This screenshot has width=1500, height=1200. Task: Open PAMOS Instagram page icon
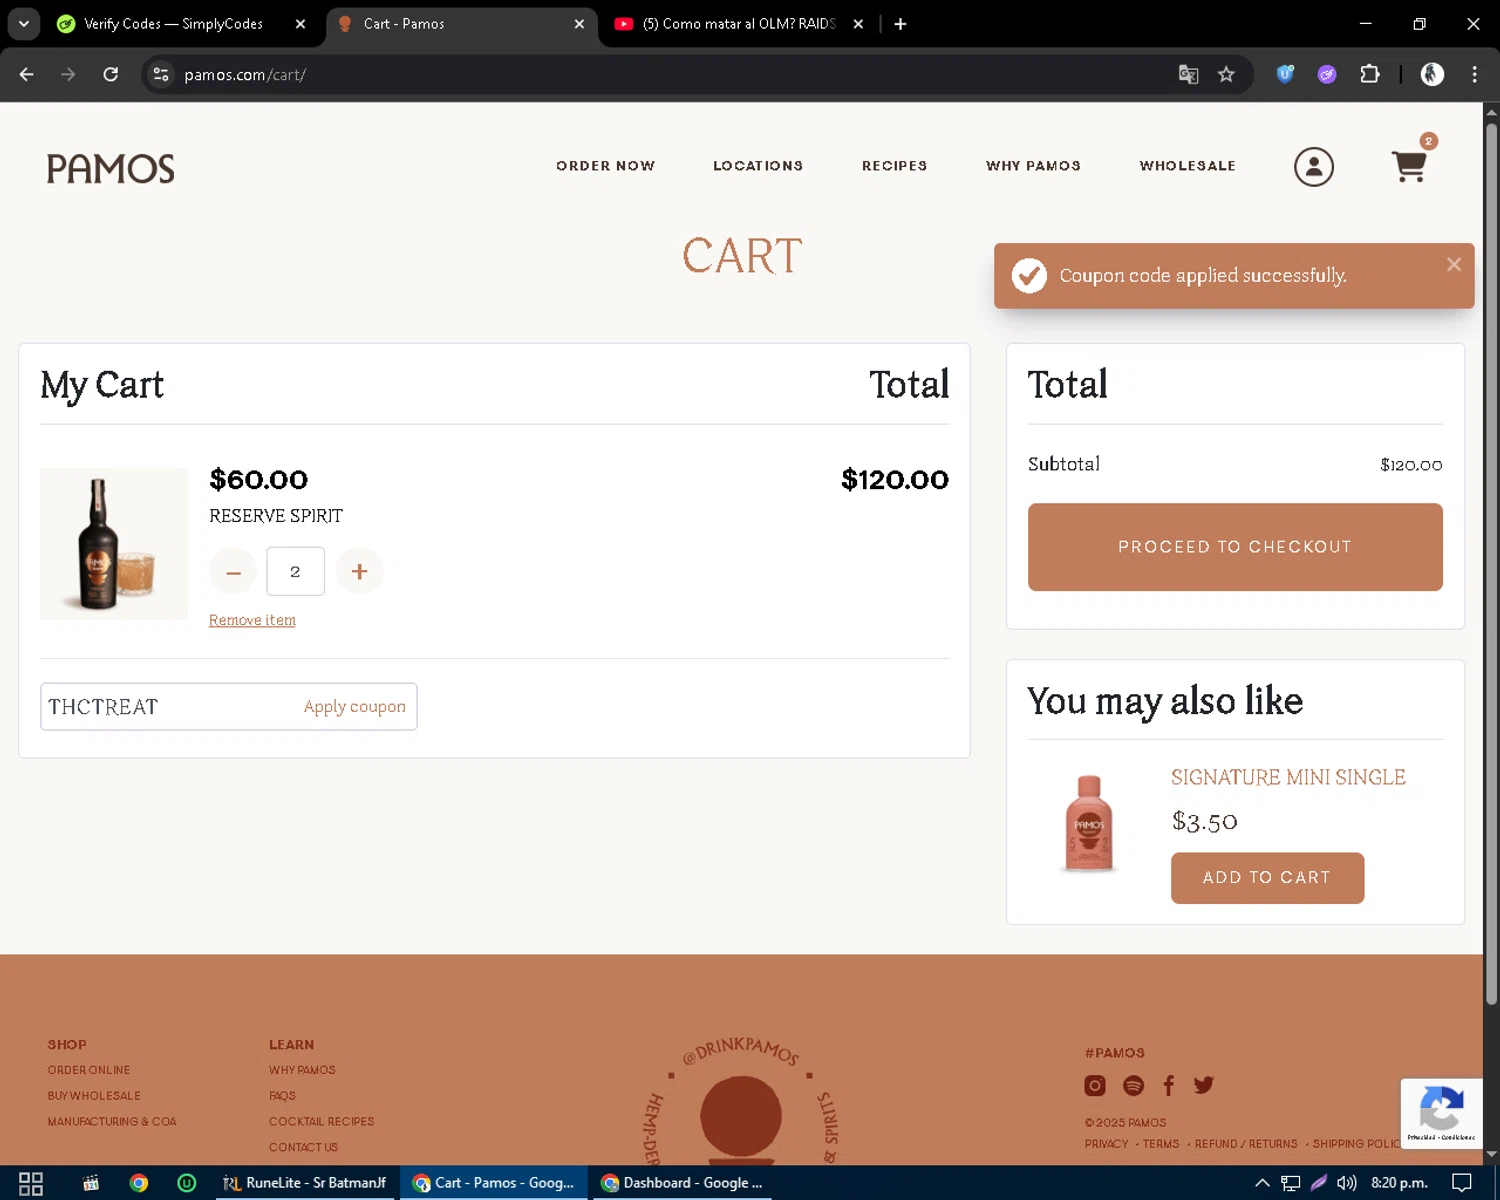pos(1095,1085)
